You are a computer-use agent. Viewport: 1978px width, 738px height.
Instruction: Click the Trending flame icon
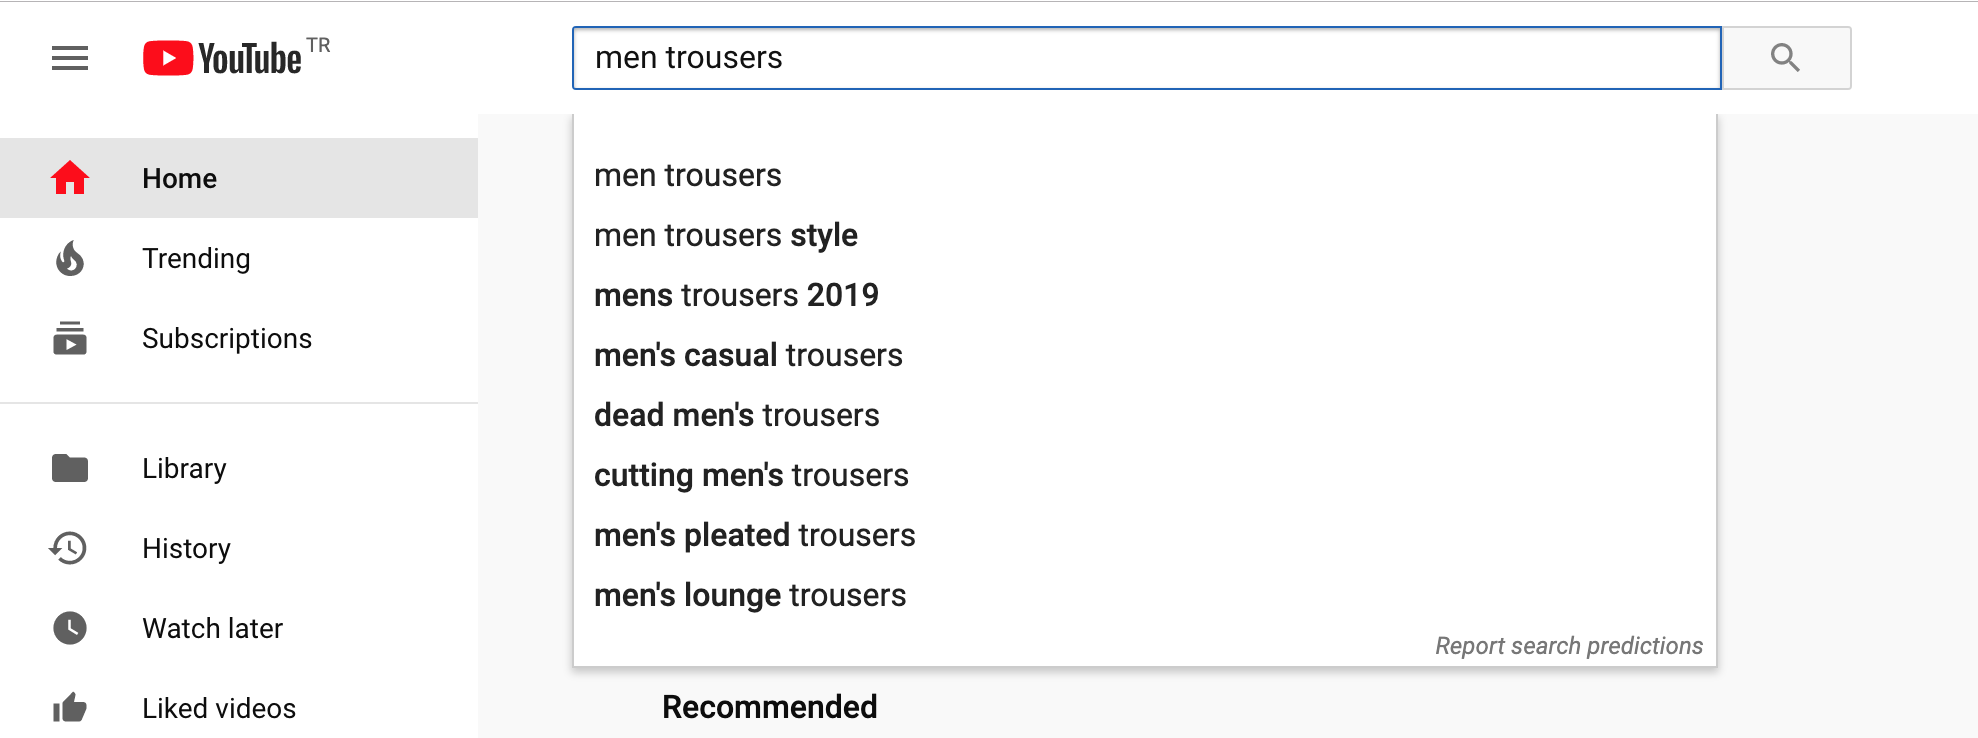coord(70,258)
